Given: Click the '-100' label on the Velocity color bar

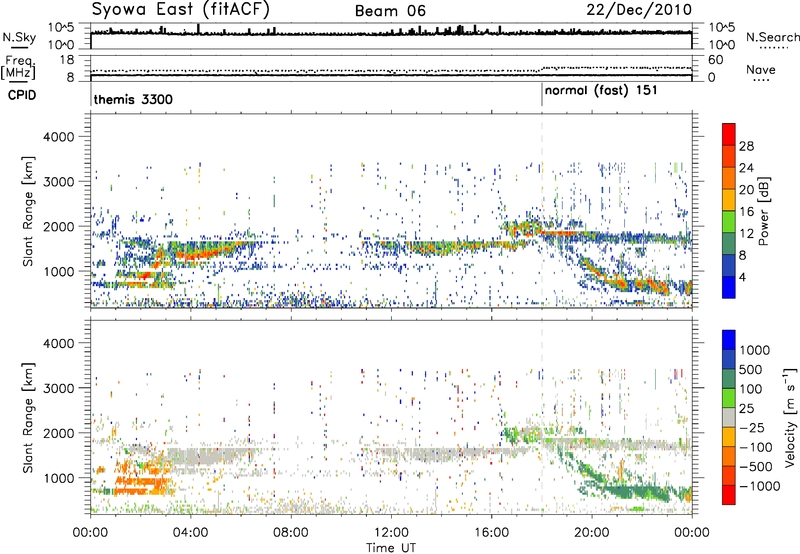Looking at the screenshot, I should click(x=755, y=447).
